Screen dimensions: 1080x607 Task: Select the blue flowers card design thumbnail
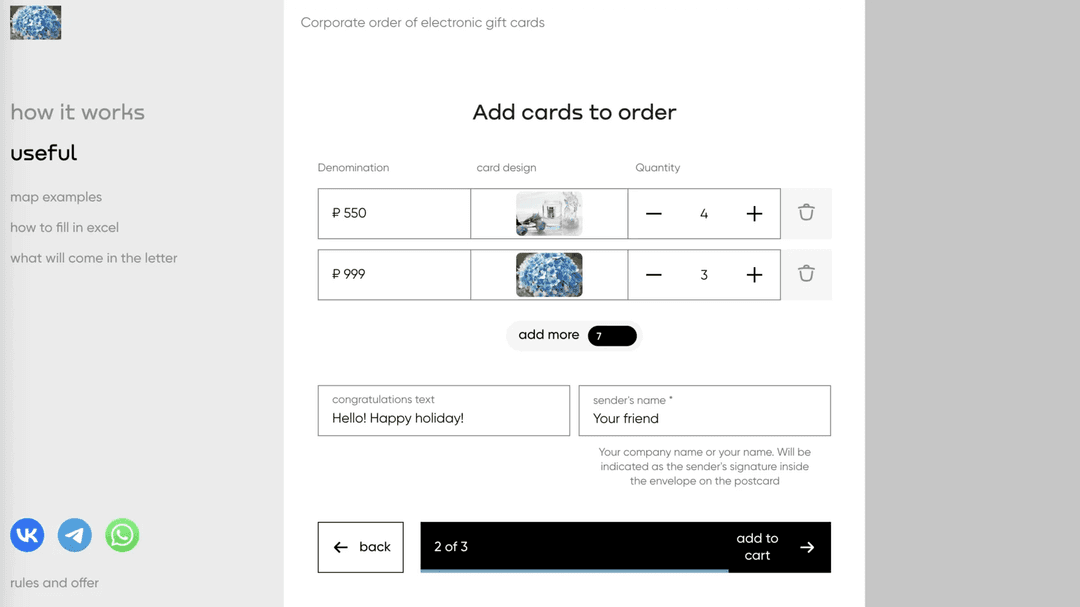point(549,274)
